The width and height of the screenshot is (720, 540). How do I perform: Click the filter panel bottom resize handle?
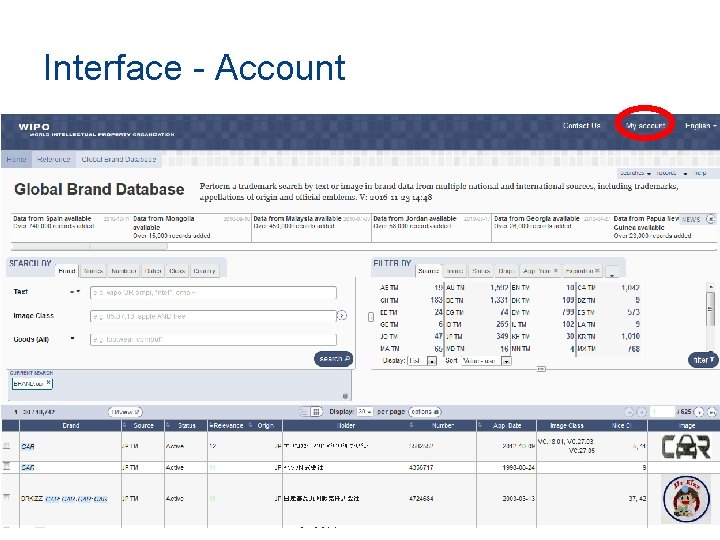coord(541,369)
